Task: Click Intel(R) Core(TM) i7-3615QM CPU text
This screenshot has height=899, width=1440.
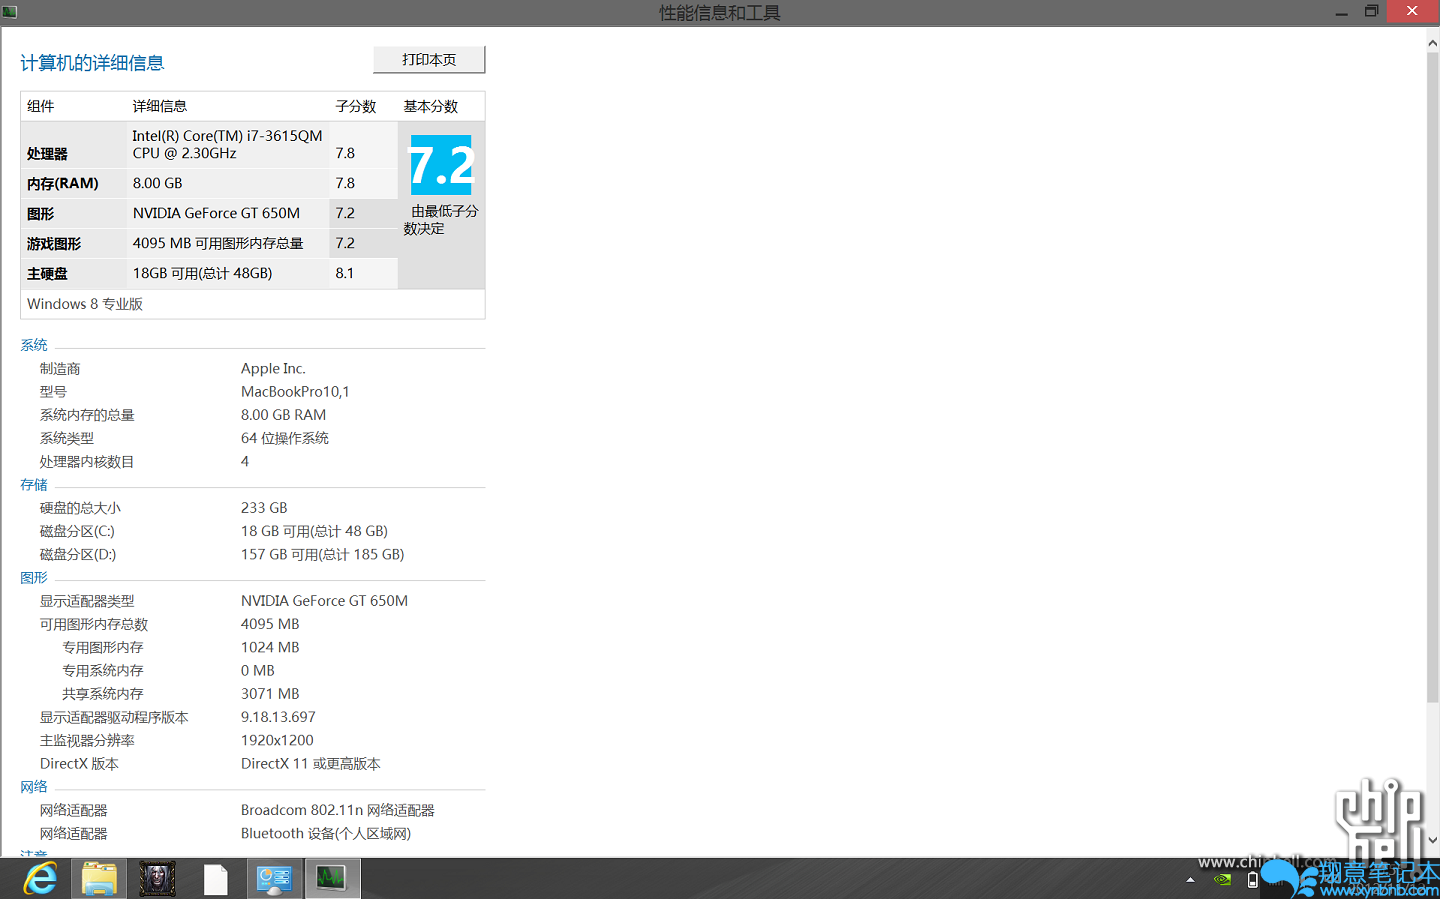Action: pyautogui.click(x=228, y=144)
